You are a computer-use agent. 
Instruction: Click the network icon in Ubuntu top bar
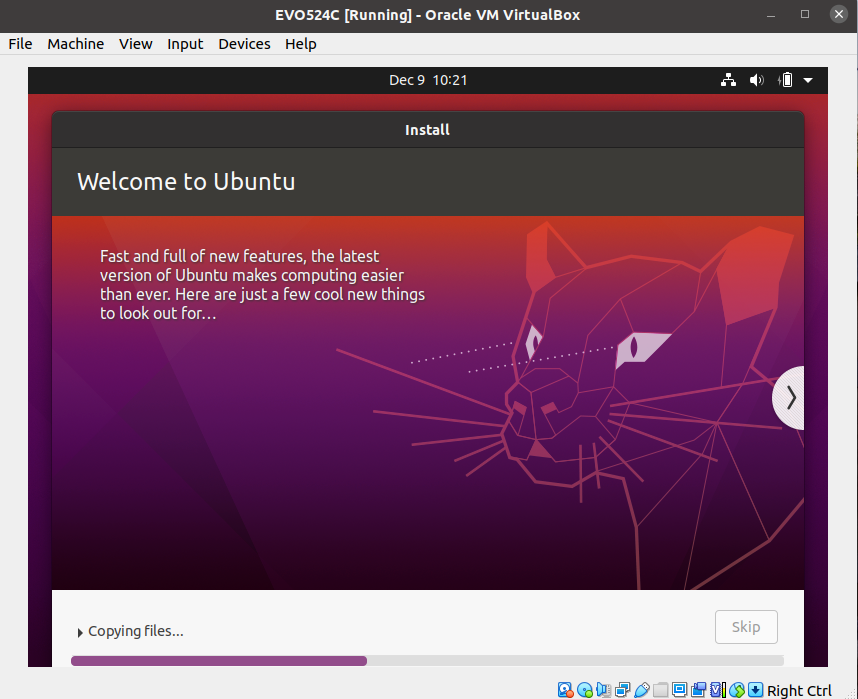[728, 80]
